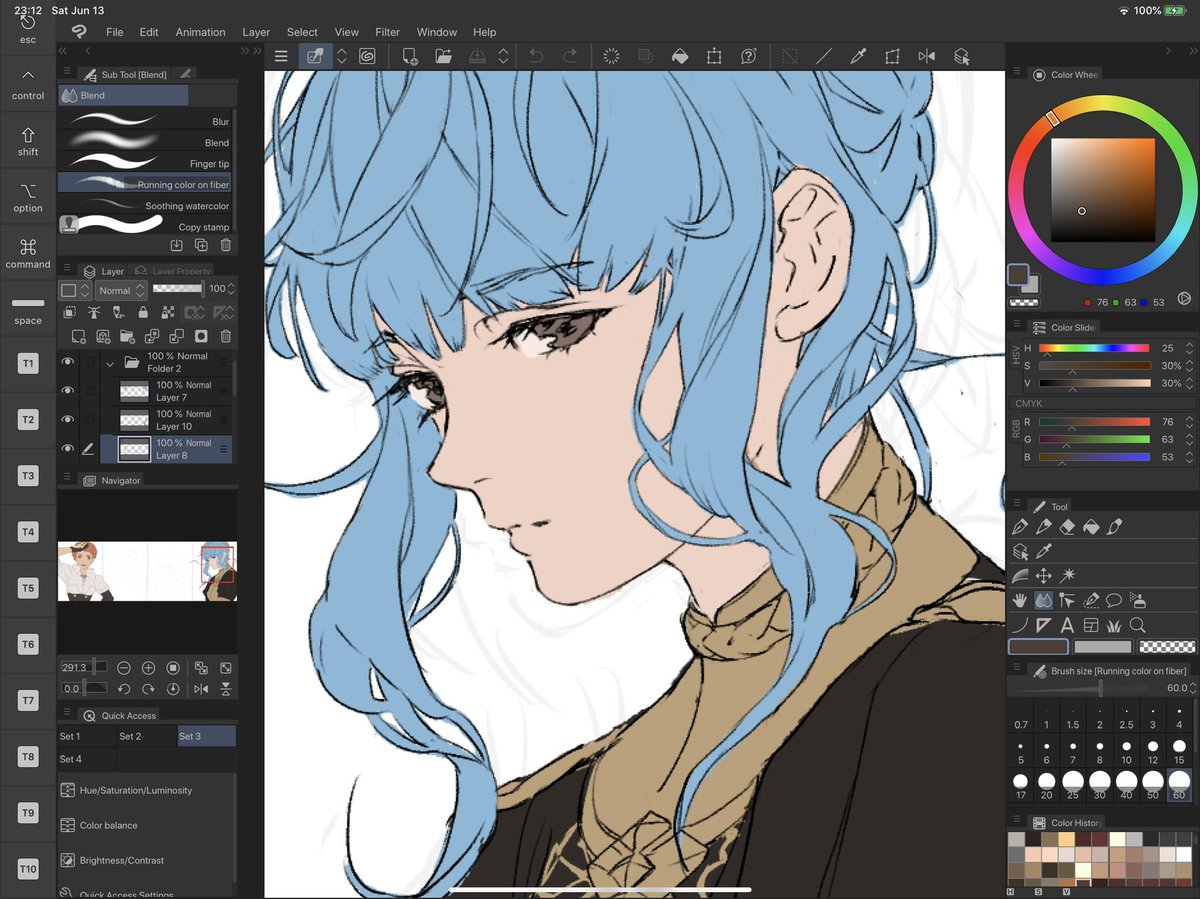1200x899 pixels.
Task: Select the Balloon speech bubble tool
Action: (1114, 600)
